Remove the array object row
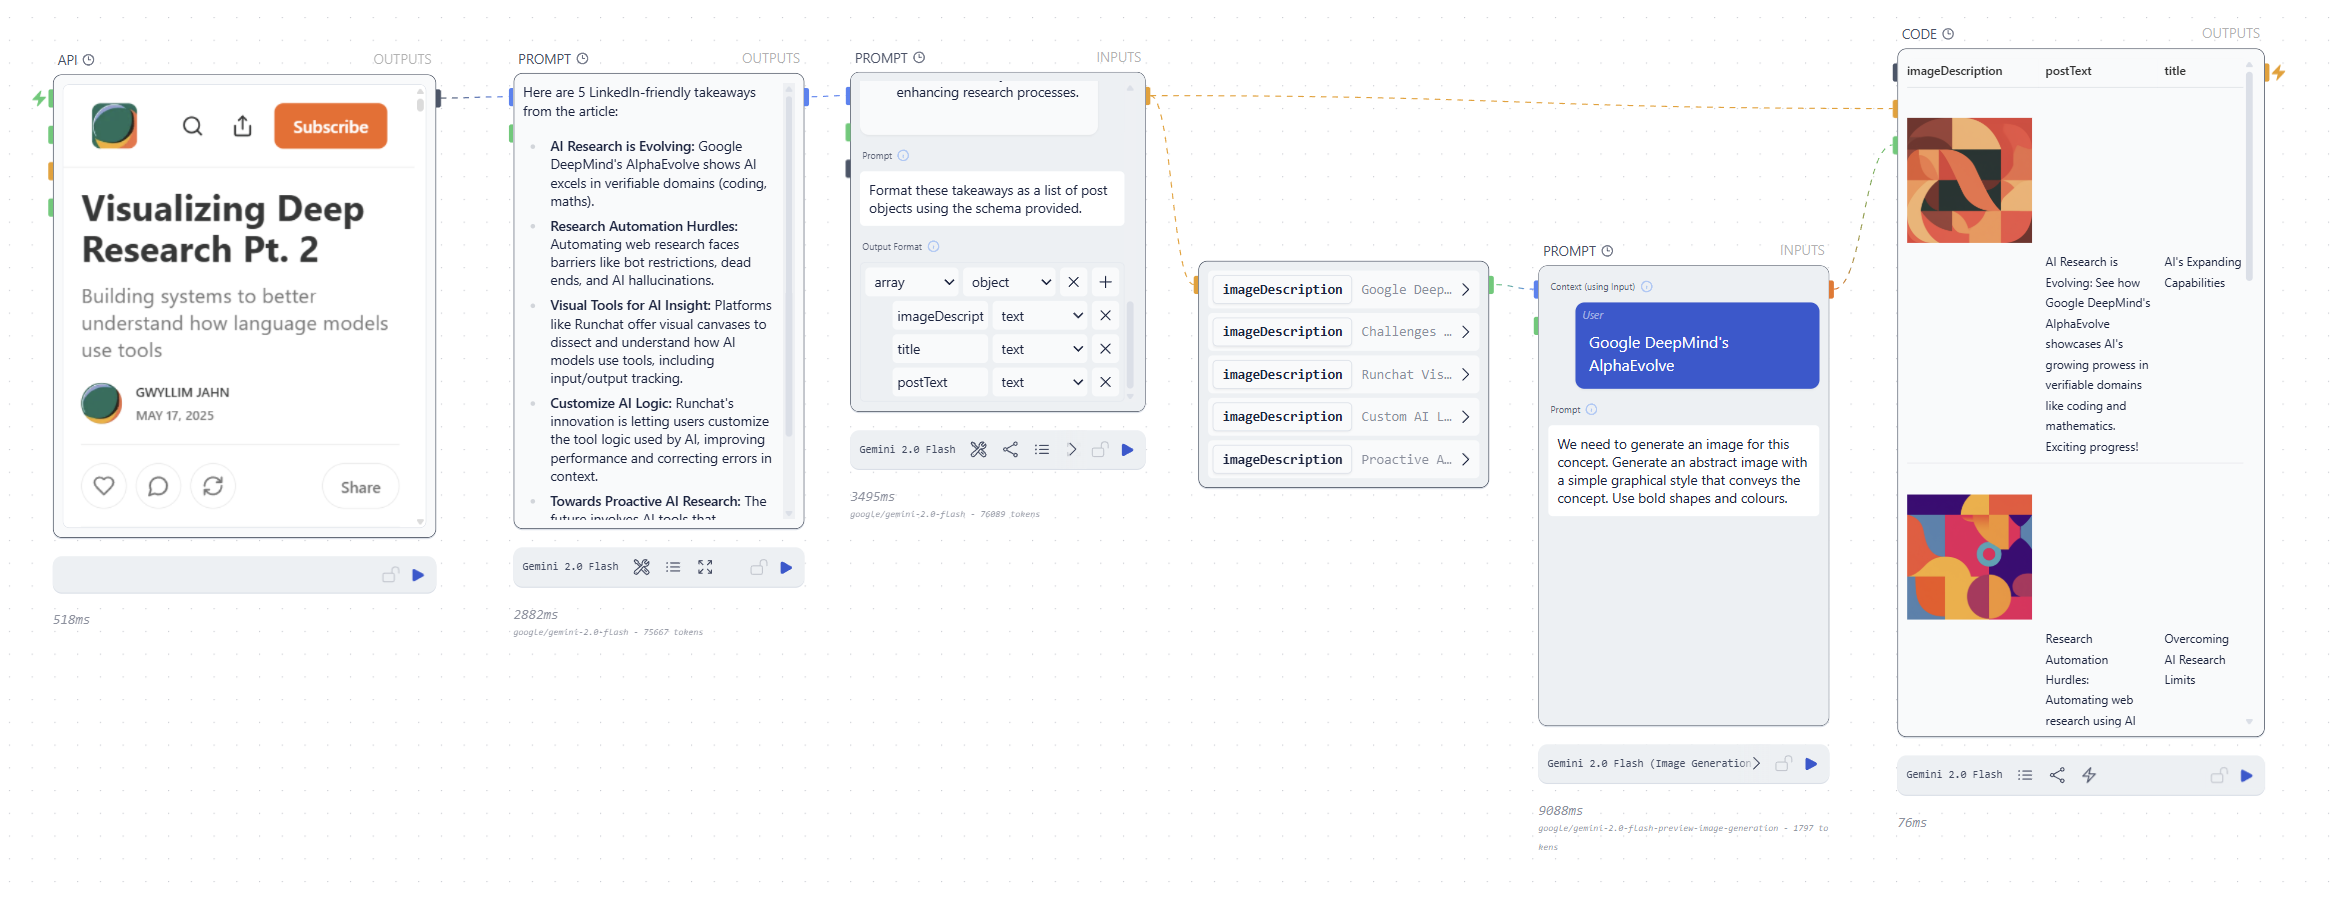The image size is (2334, 897). [1073, 282]
